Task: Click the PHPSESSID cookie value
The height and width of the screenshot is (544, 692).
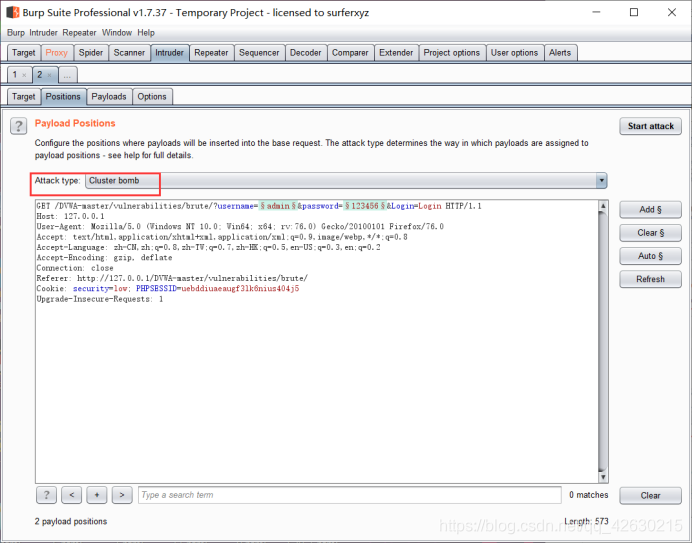Action: (240, 289)
